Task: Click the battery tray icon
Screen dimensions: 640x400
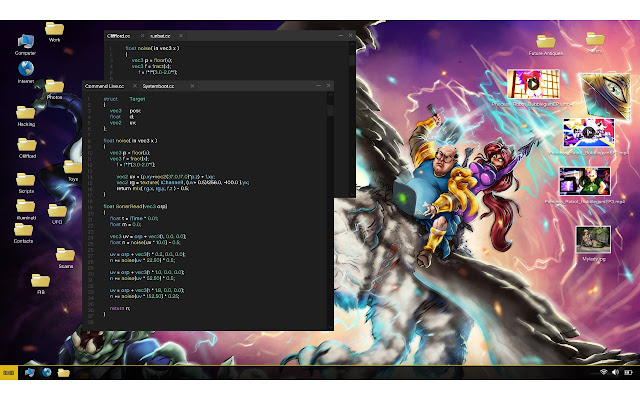Action: 628,372
